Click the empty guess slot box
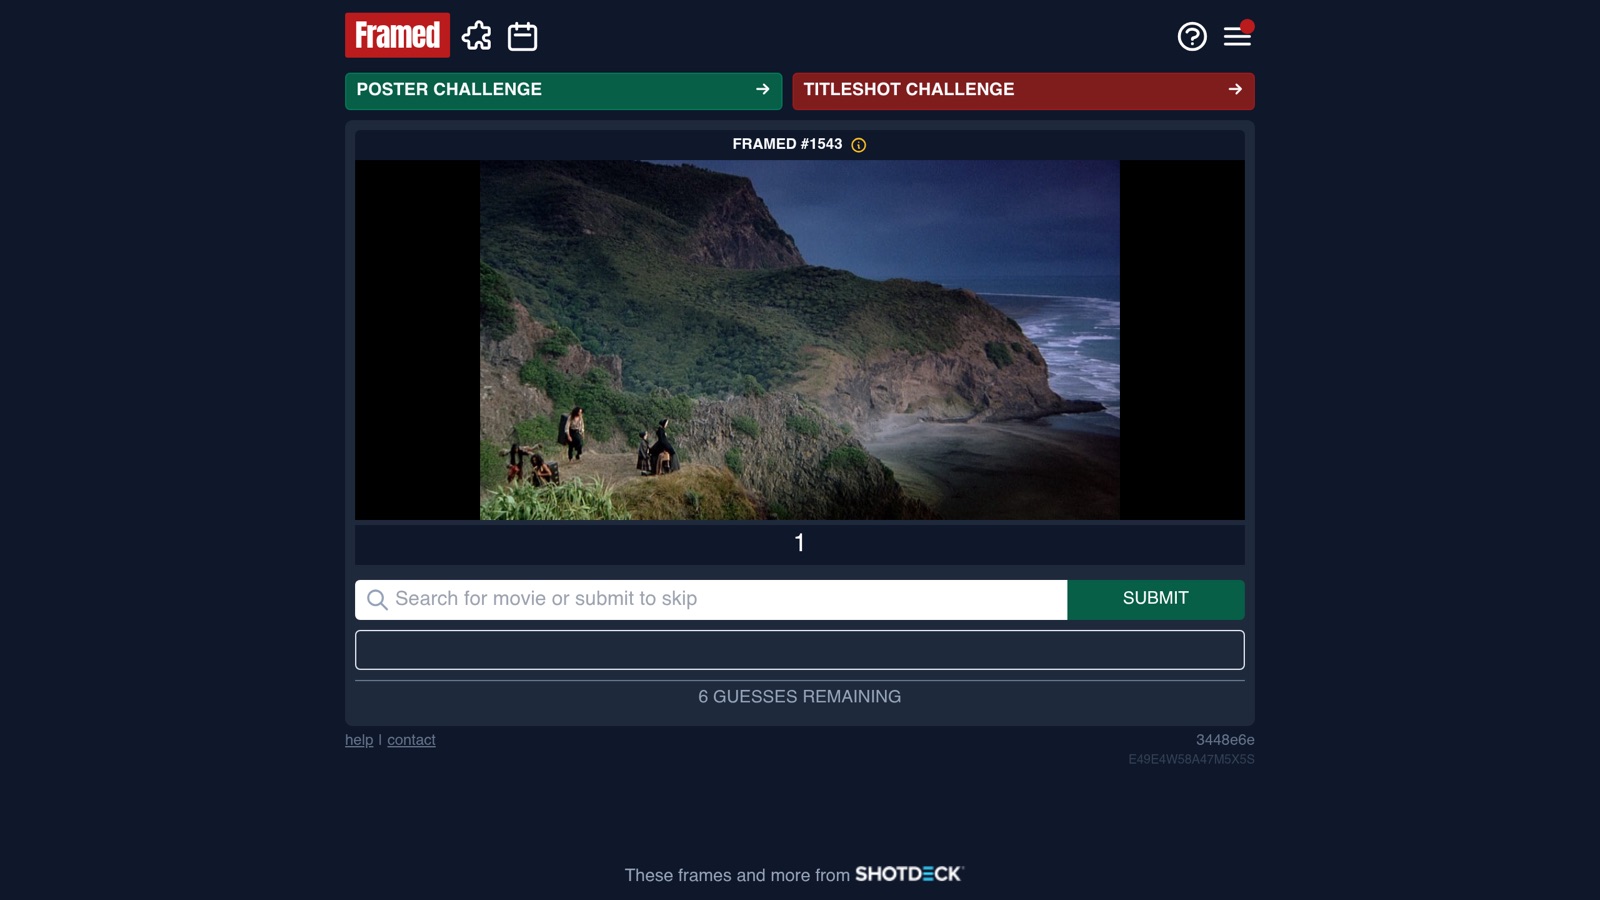This screenshot has height=900, width=1600. [x=800, y=650]
